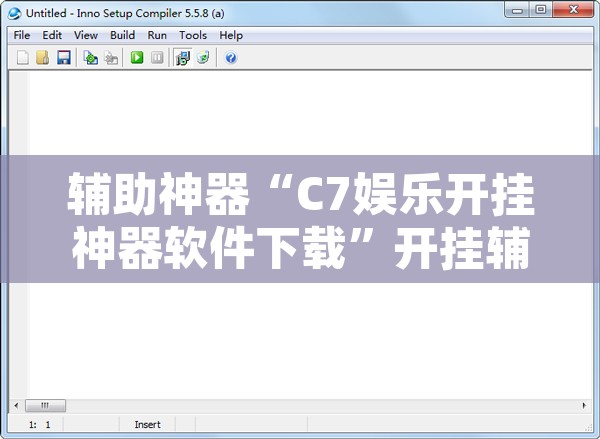Click the Pause toolbar icon

click(157, 58)
